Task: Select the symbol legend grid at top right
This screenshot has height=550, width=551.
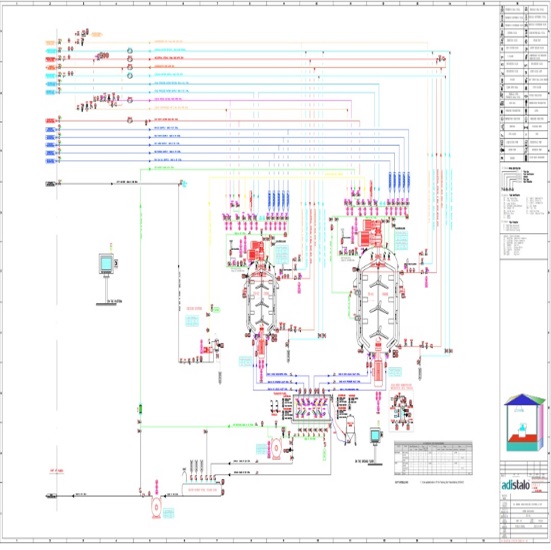Action: [524, 84]
